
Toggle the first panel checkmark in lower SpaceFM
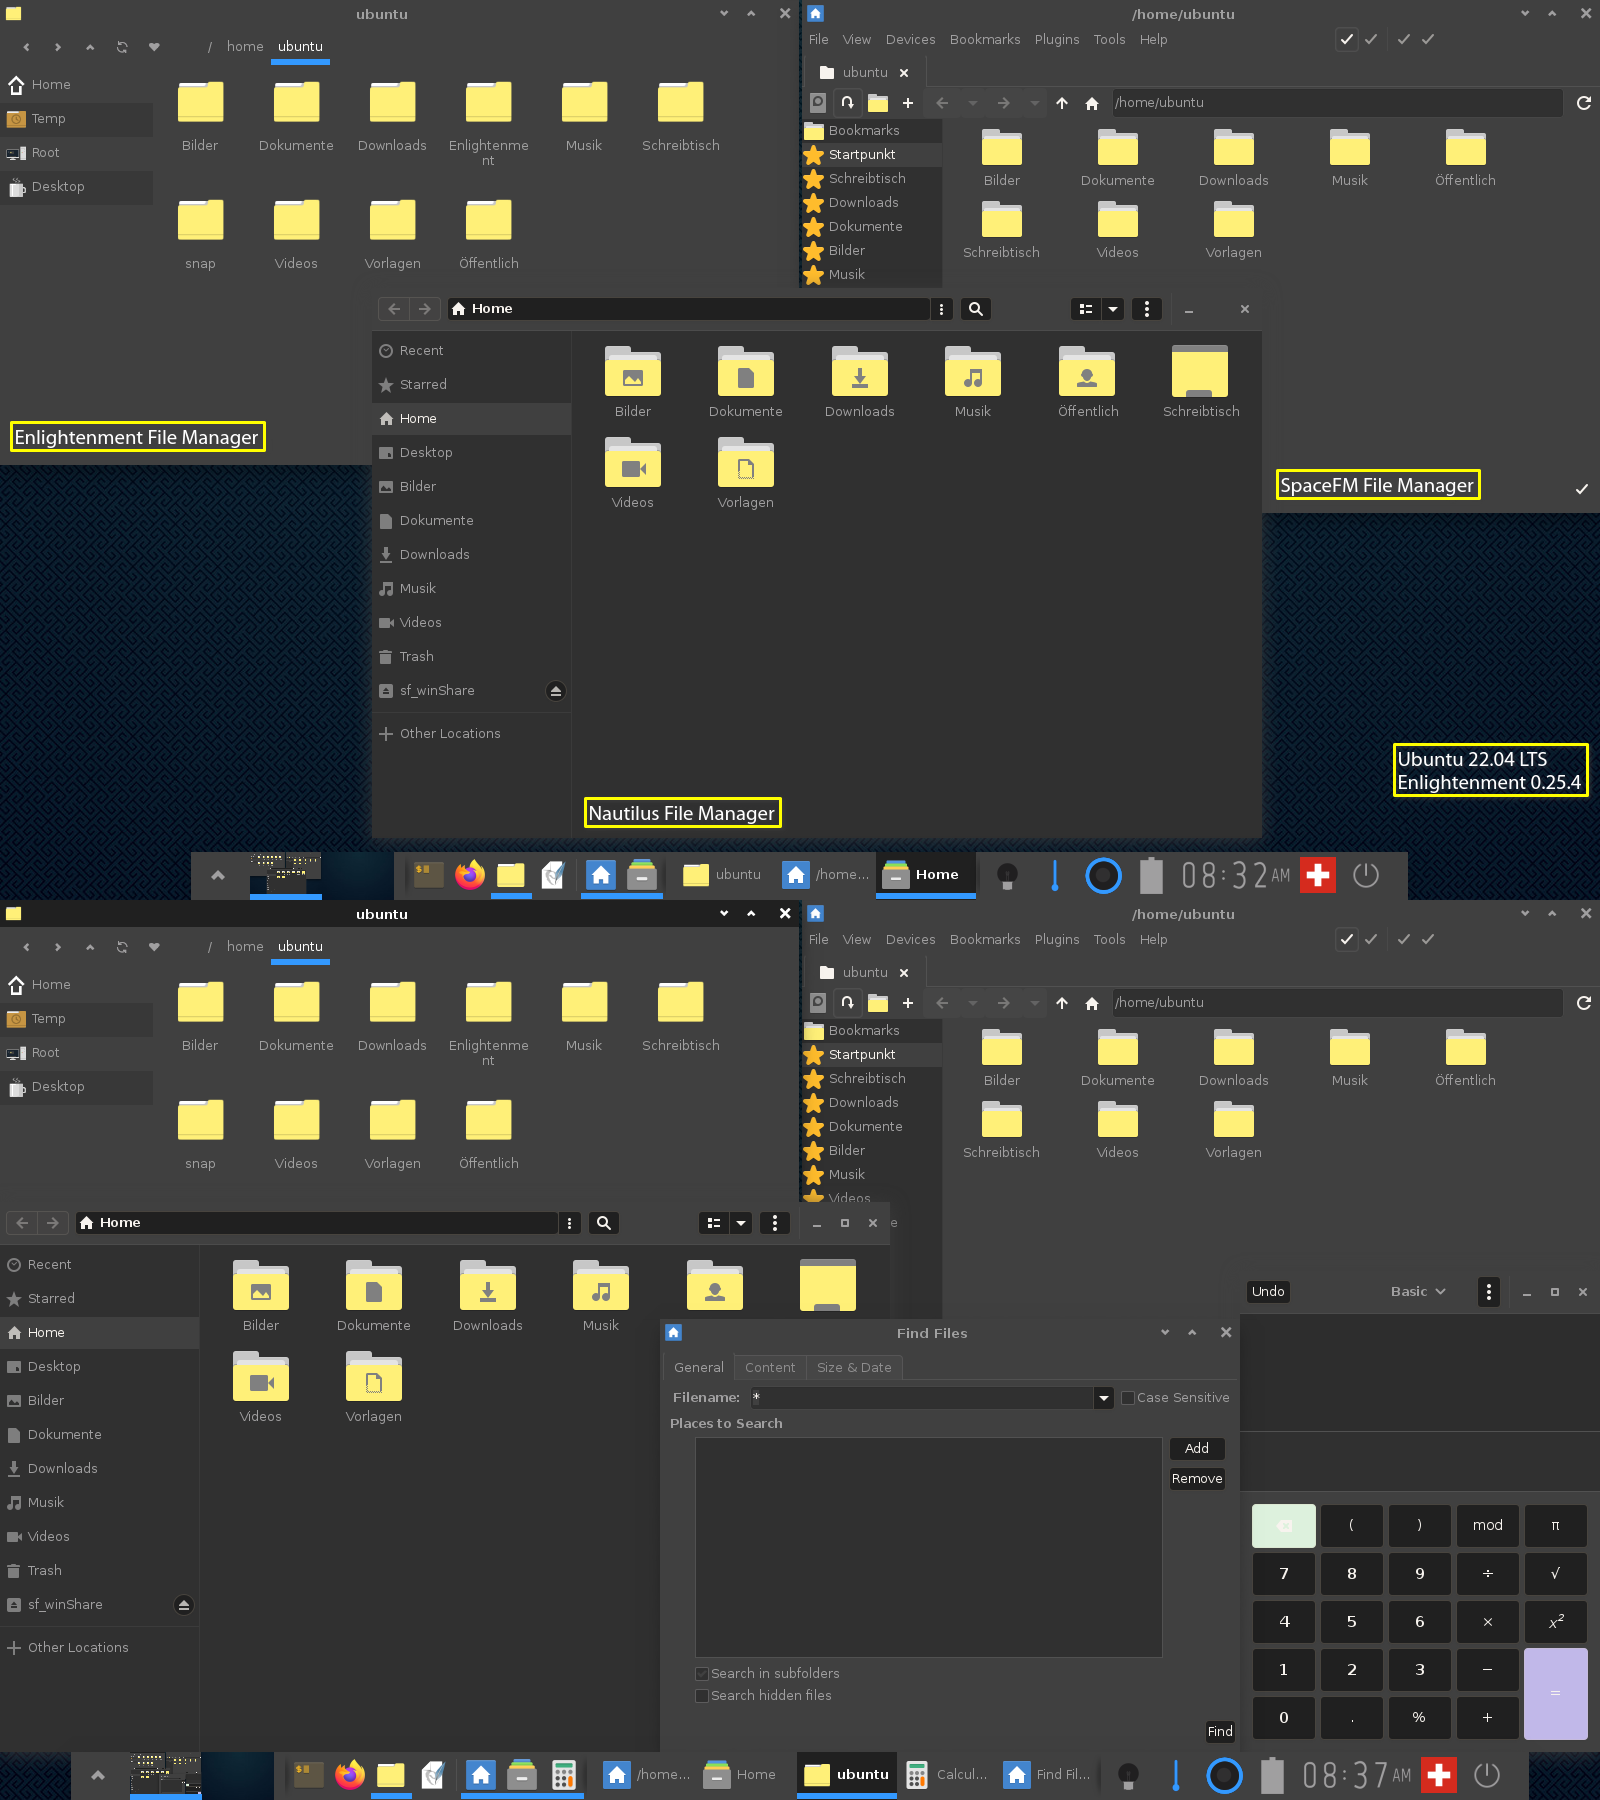(1347, 940)
